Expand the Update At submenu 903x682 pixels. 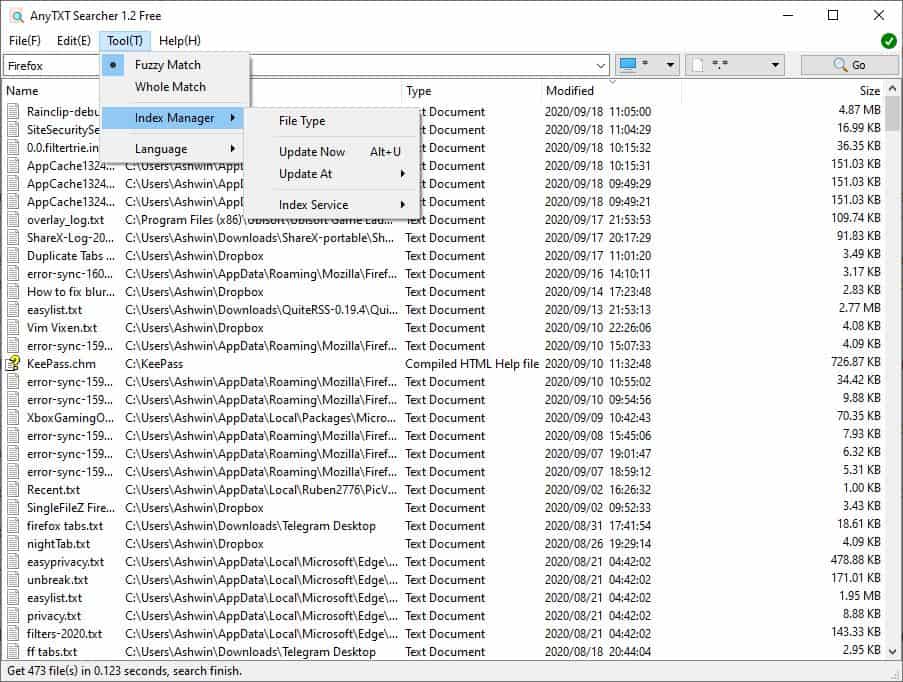click(x=341, y=174)
